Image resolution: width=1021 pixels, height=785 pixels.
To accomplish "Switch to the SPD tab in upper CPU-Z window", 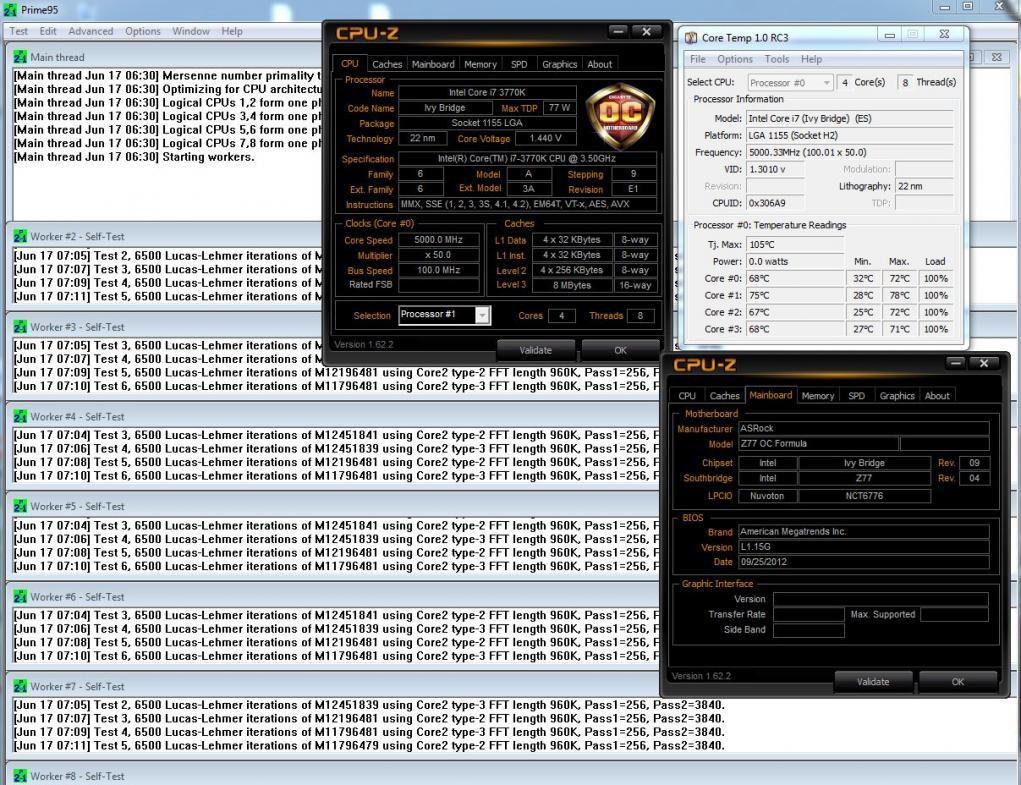I will (519, 64).
